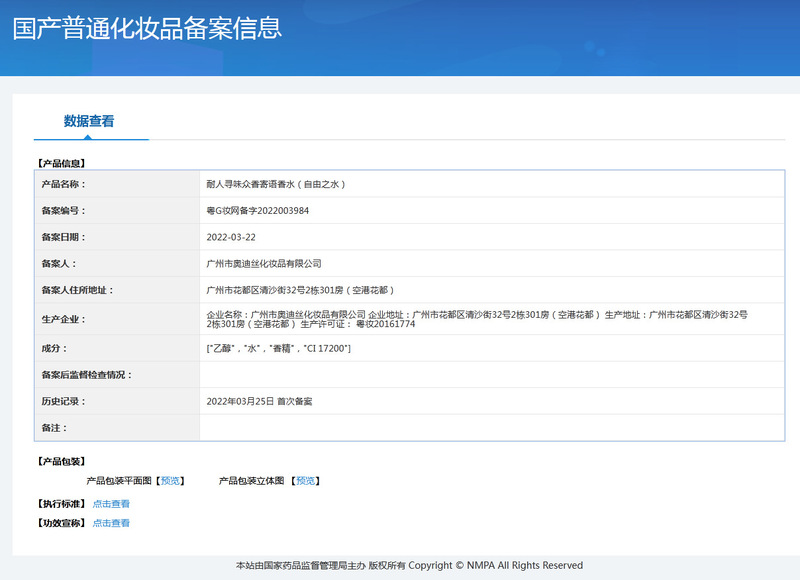Screen dimensions: 800x580
Task: Click the filing number 粤G妆网备字2022003984
Action: point(257,211)
